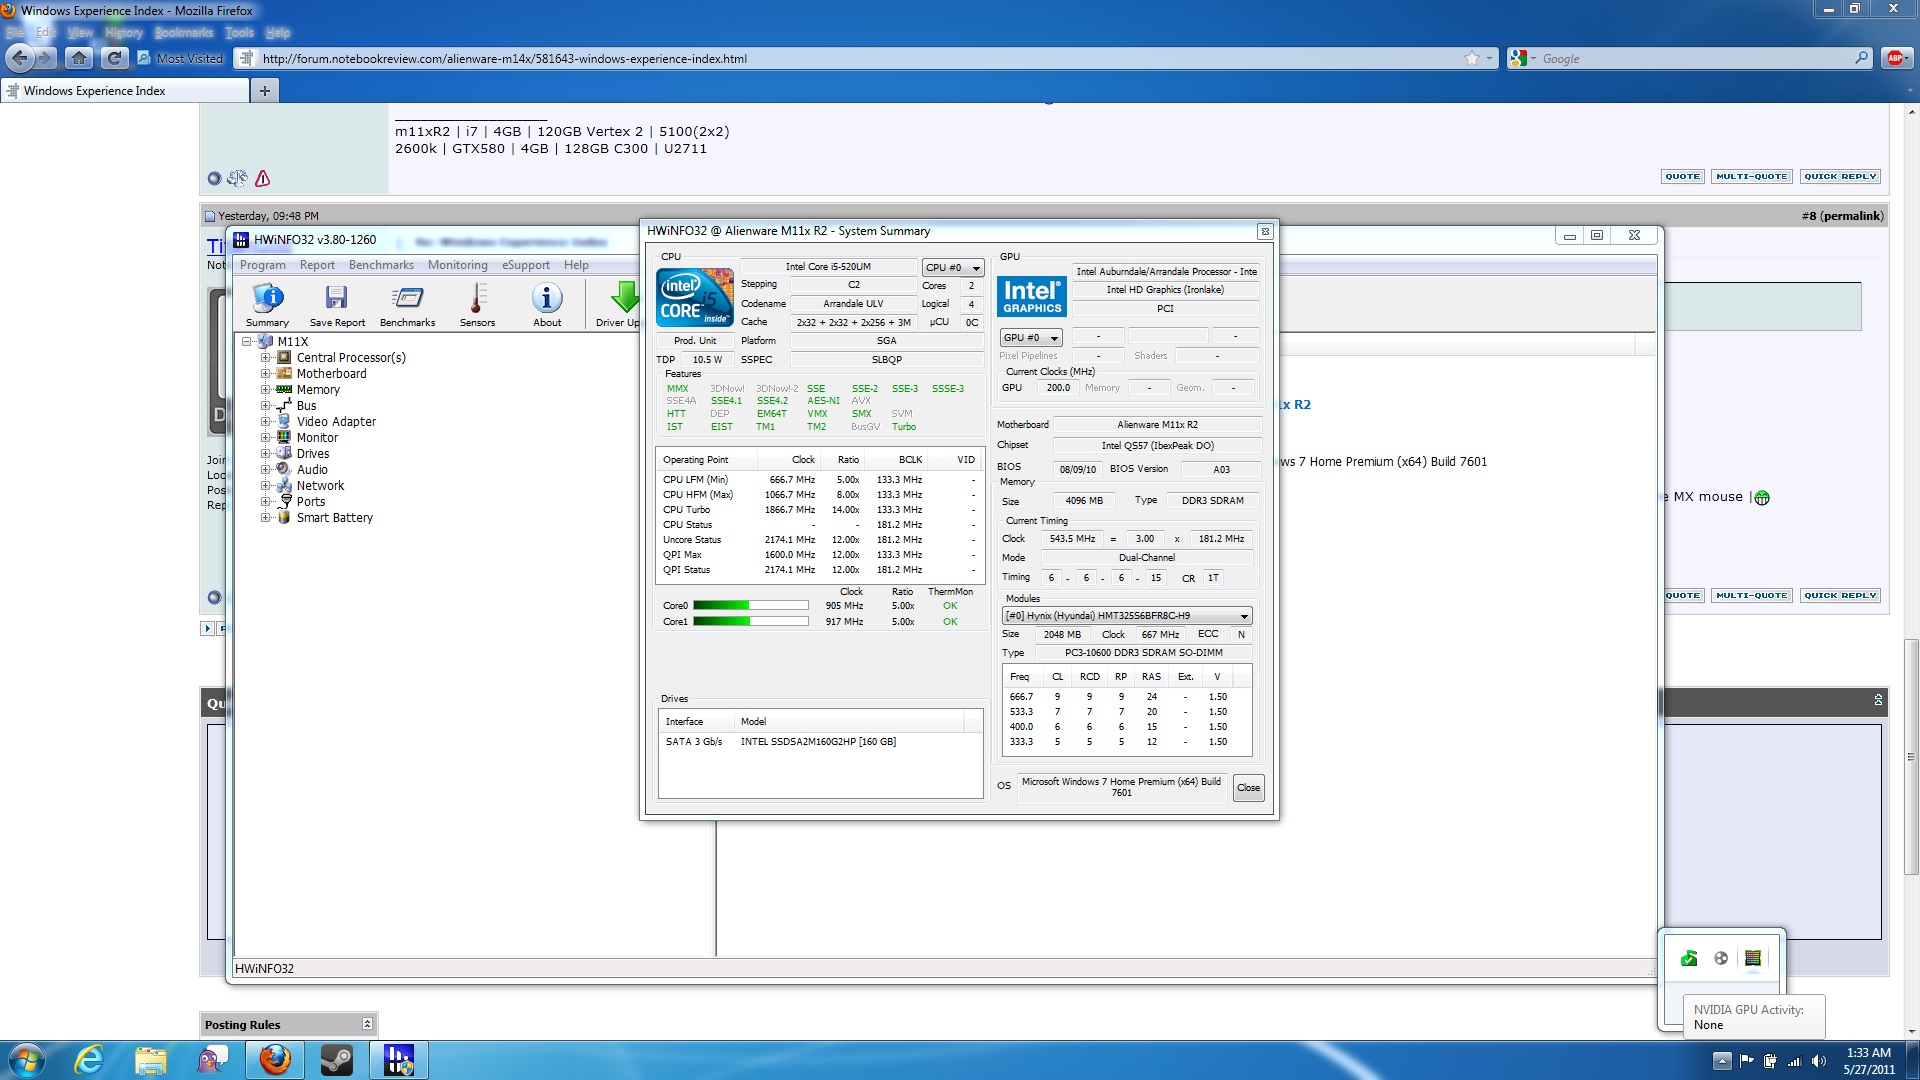Screen dimensions: 1920x1080
Task: Bookmark this page with the star icon
Action: point(1472,58)
